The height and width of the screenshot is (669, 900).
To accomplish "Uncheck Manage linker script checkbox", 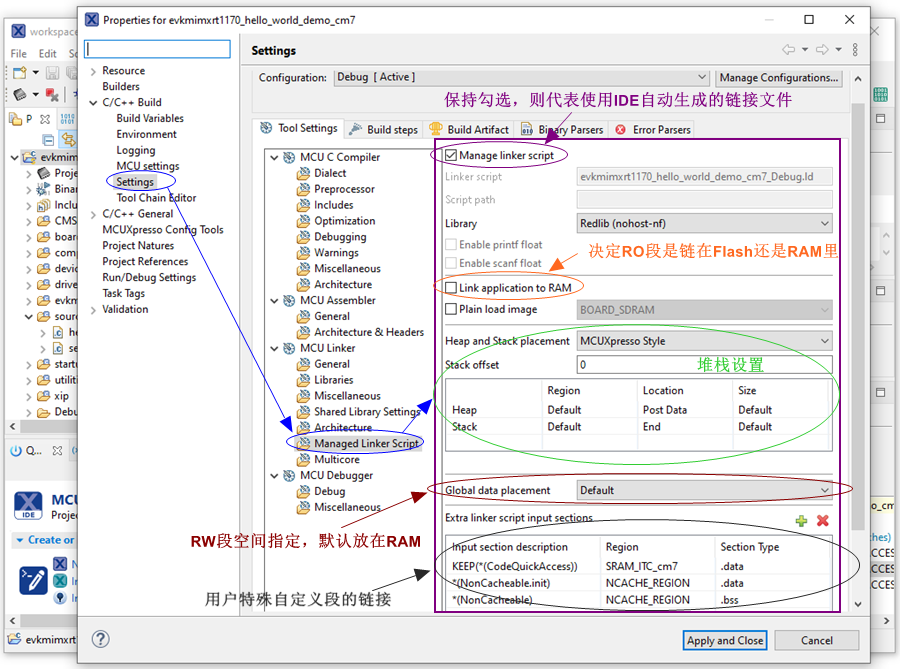I will click(451, 155).
